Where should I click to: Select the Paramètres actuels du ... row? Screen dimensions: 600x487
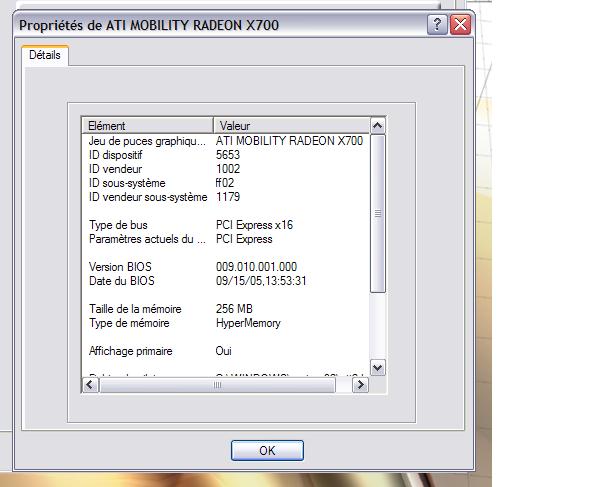click(226, 239)
